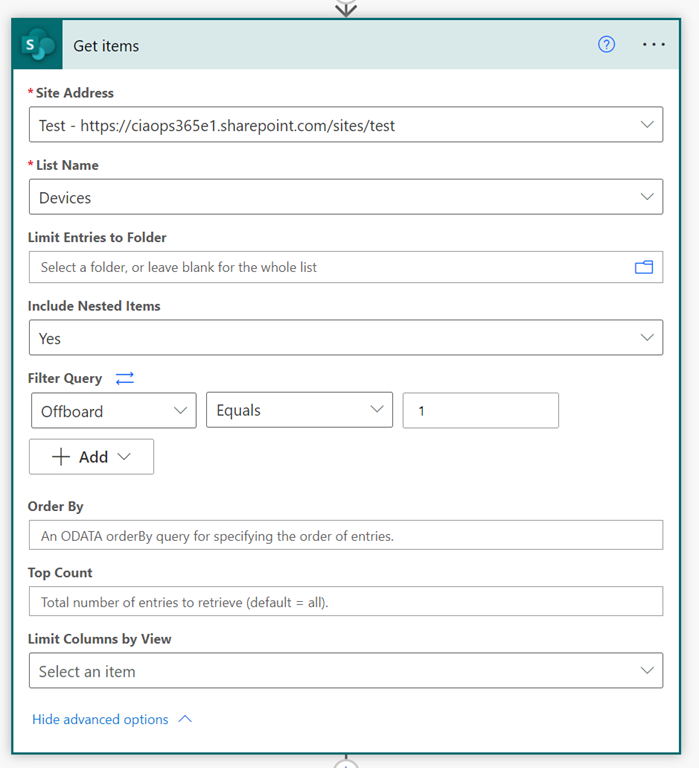Screen dimensions: 699x768
Task: Click the folder picker icon
Action: 643,267
